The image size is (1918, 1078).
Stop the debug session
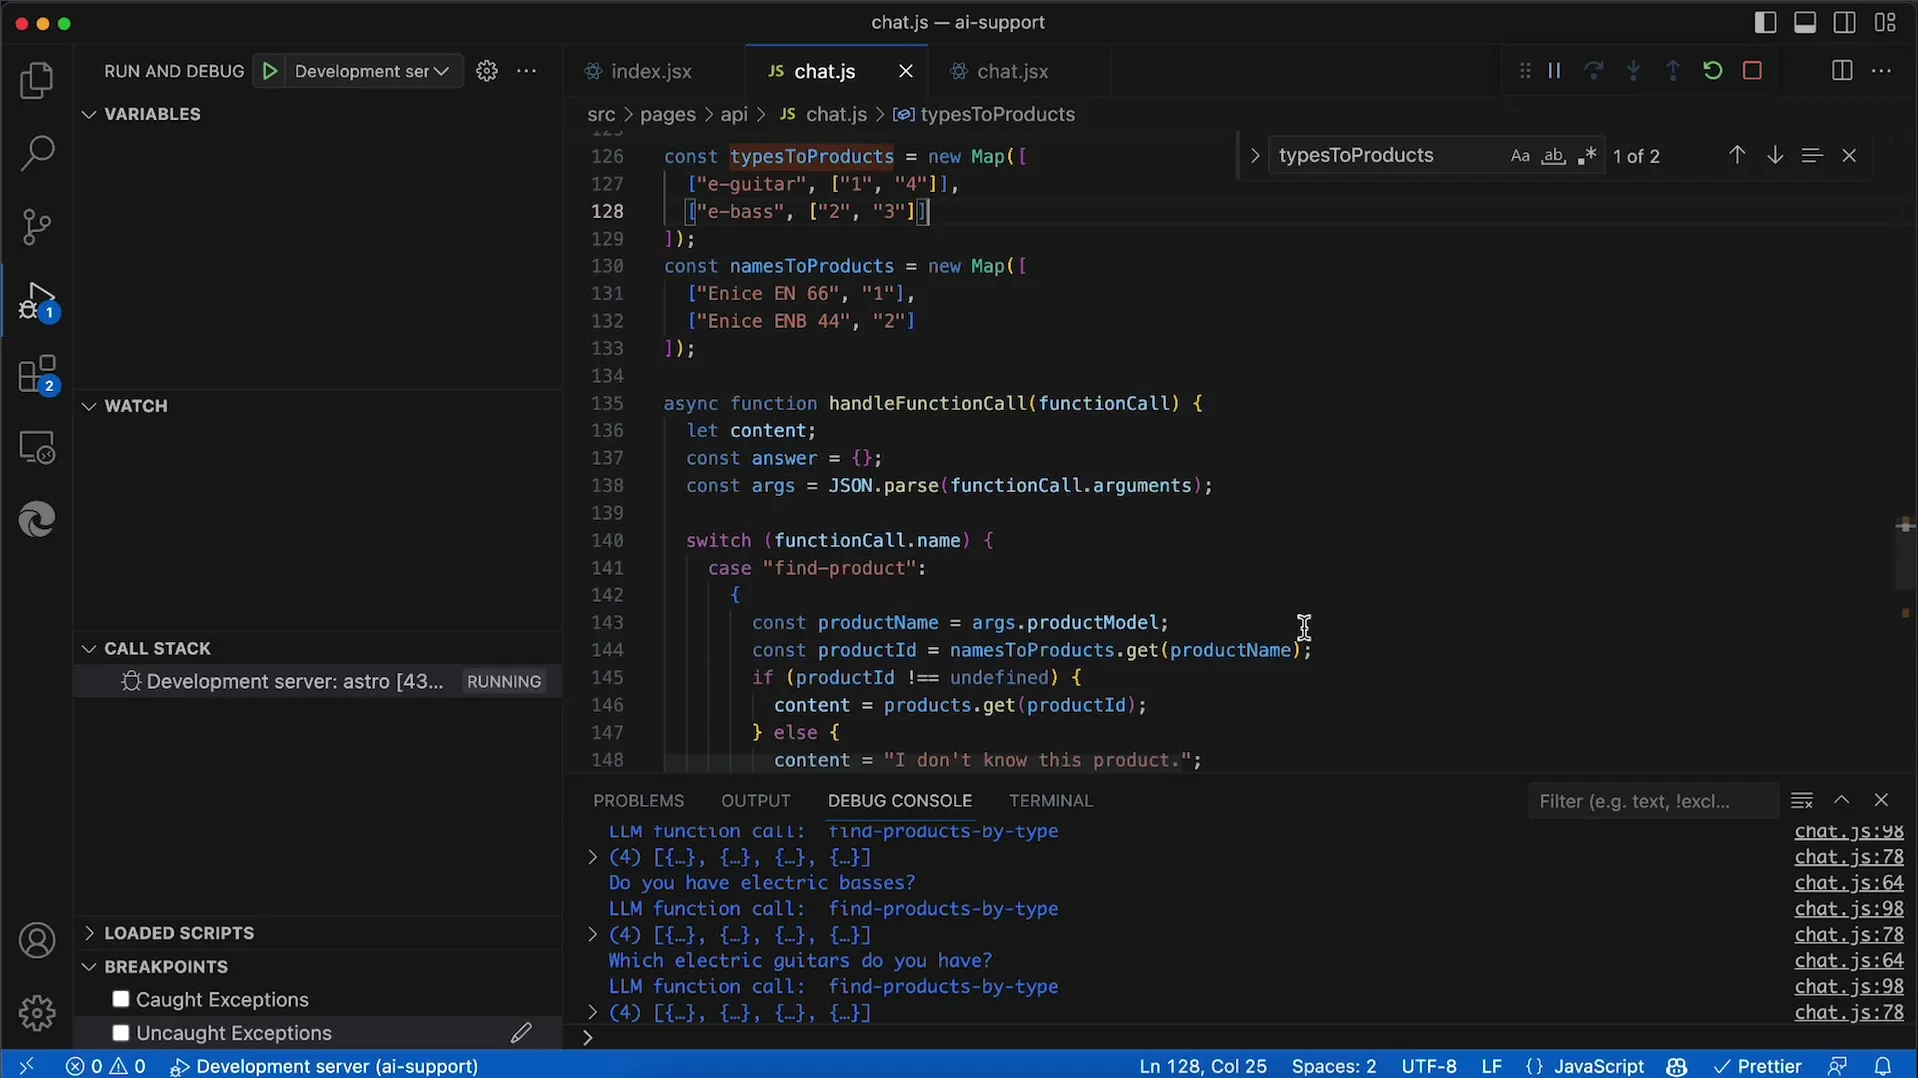pos(1752,71)
